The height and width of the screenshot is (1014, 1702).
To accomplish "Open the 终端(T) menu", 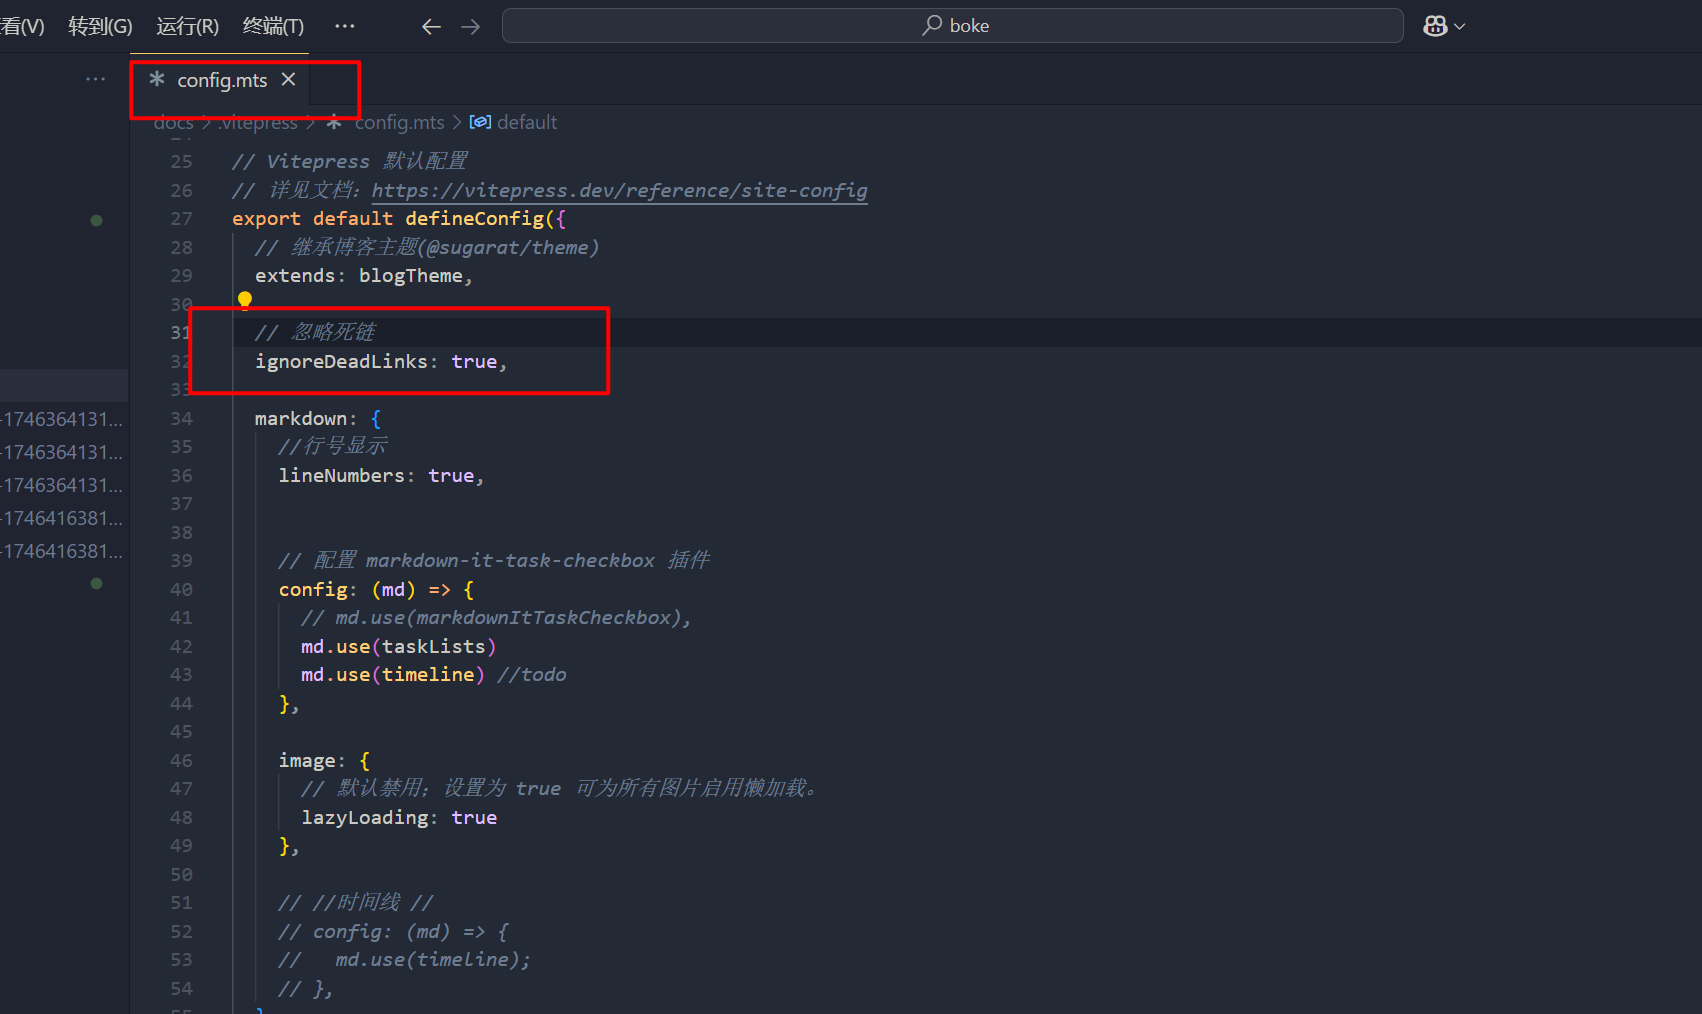I will 273,26.
